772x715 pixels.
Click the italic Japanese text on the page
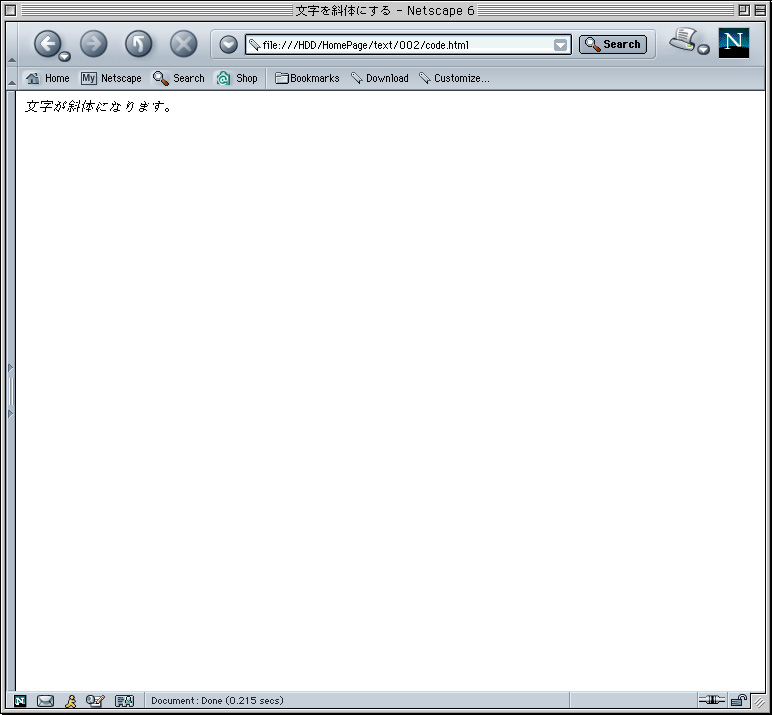coord(98,106)
